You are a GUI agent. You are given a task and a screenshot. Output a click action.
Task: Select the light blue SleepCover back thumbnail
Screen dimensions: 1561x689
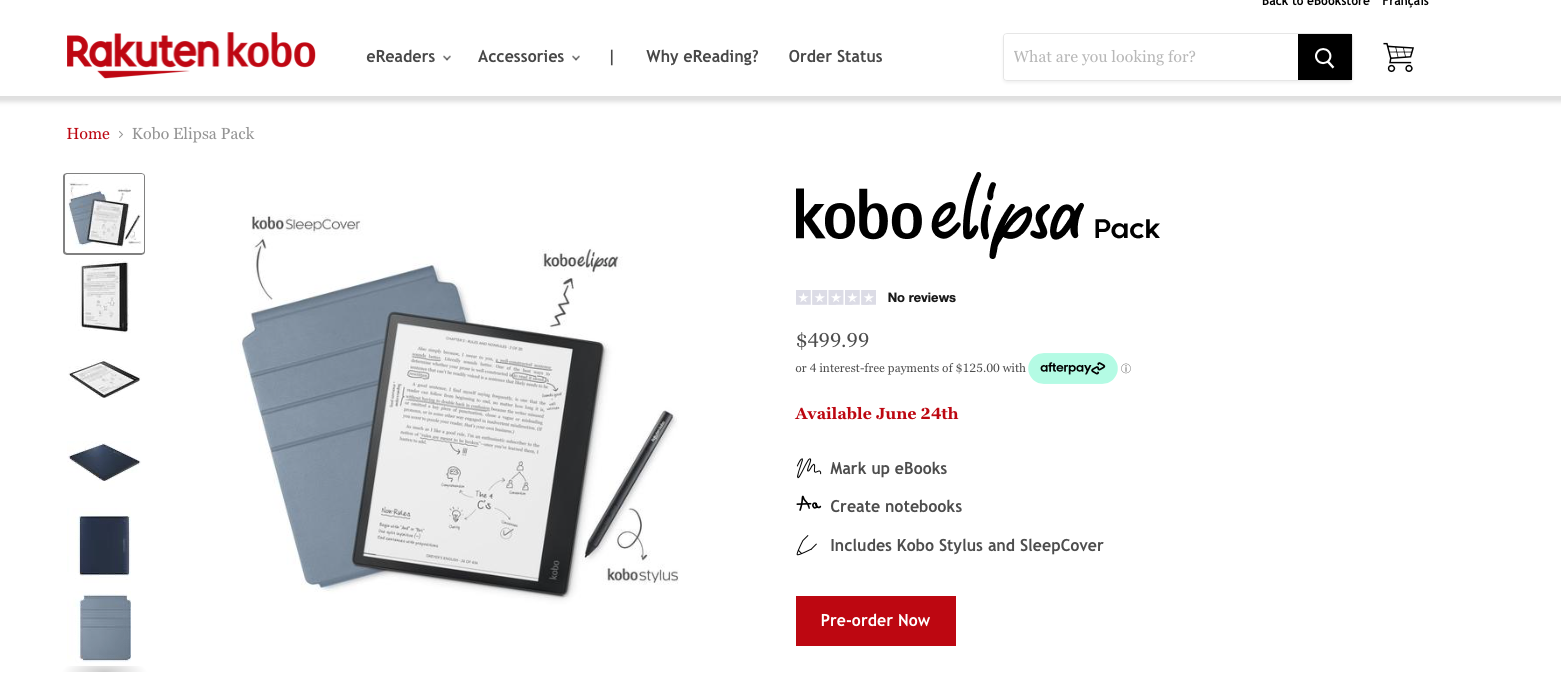tap(104, 627)
